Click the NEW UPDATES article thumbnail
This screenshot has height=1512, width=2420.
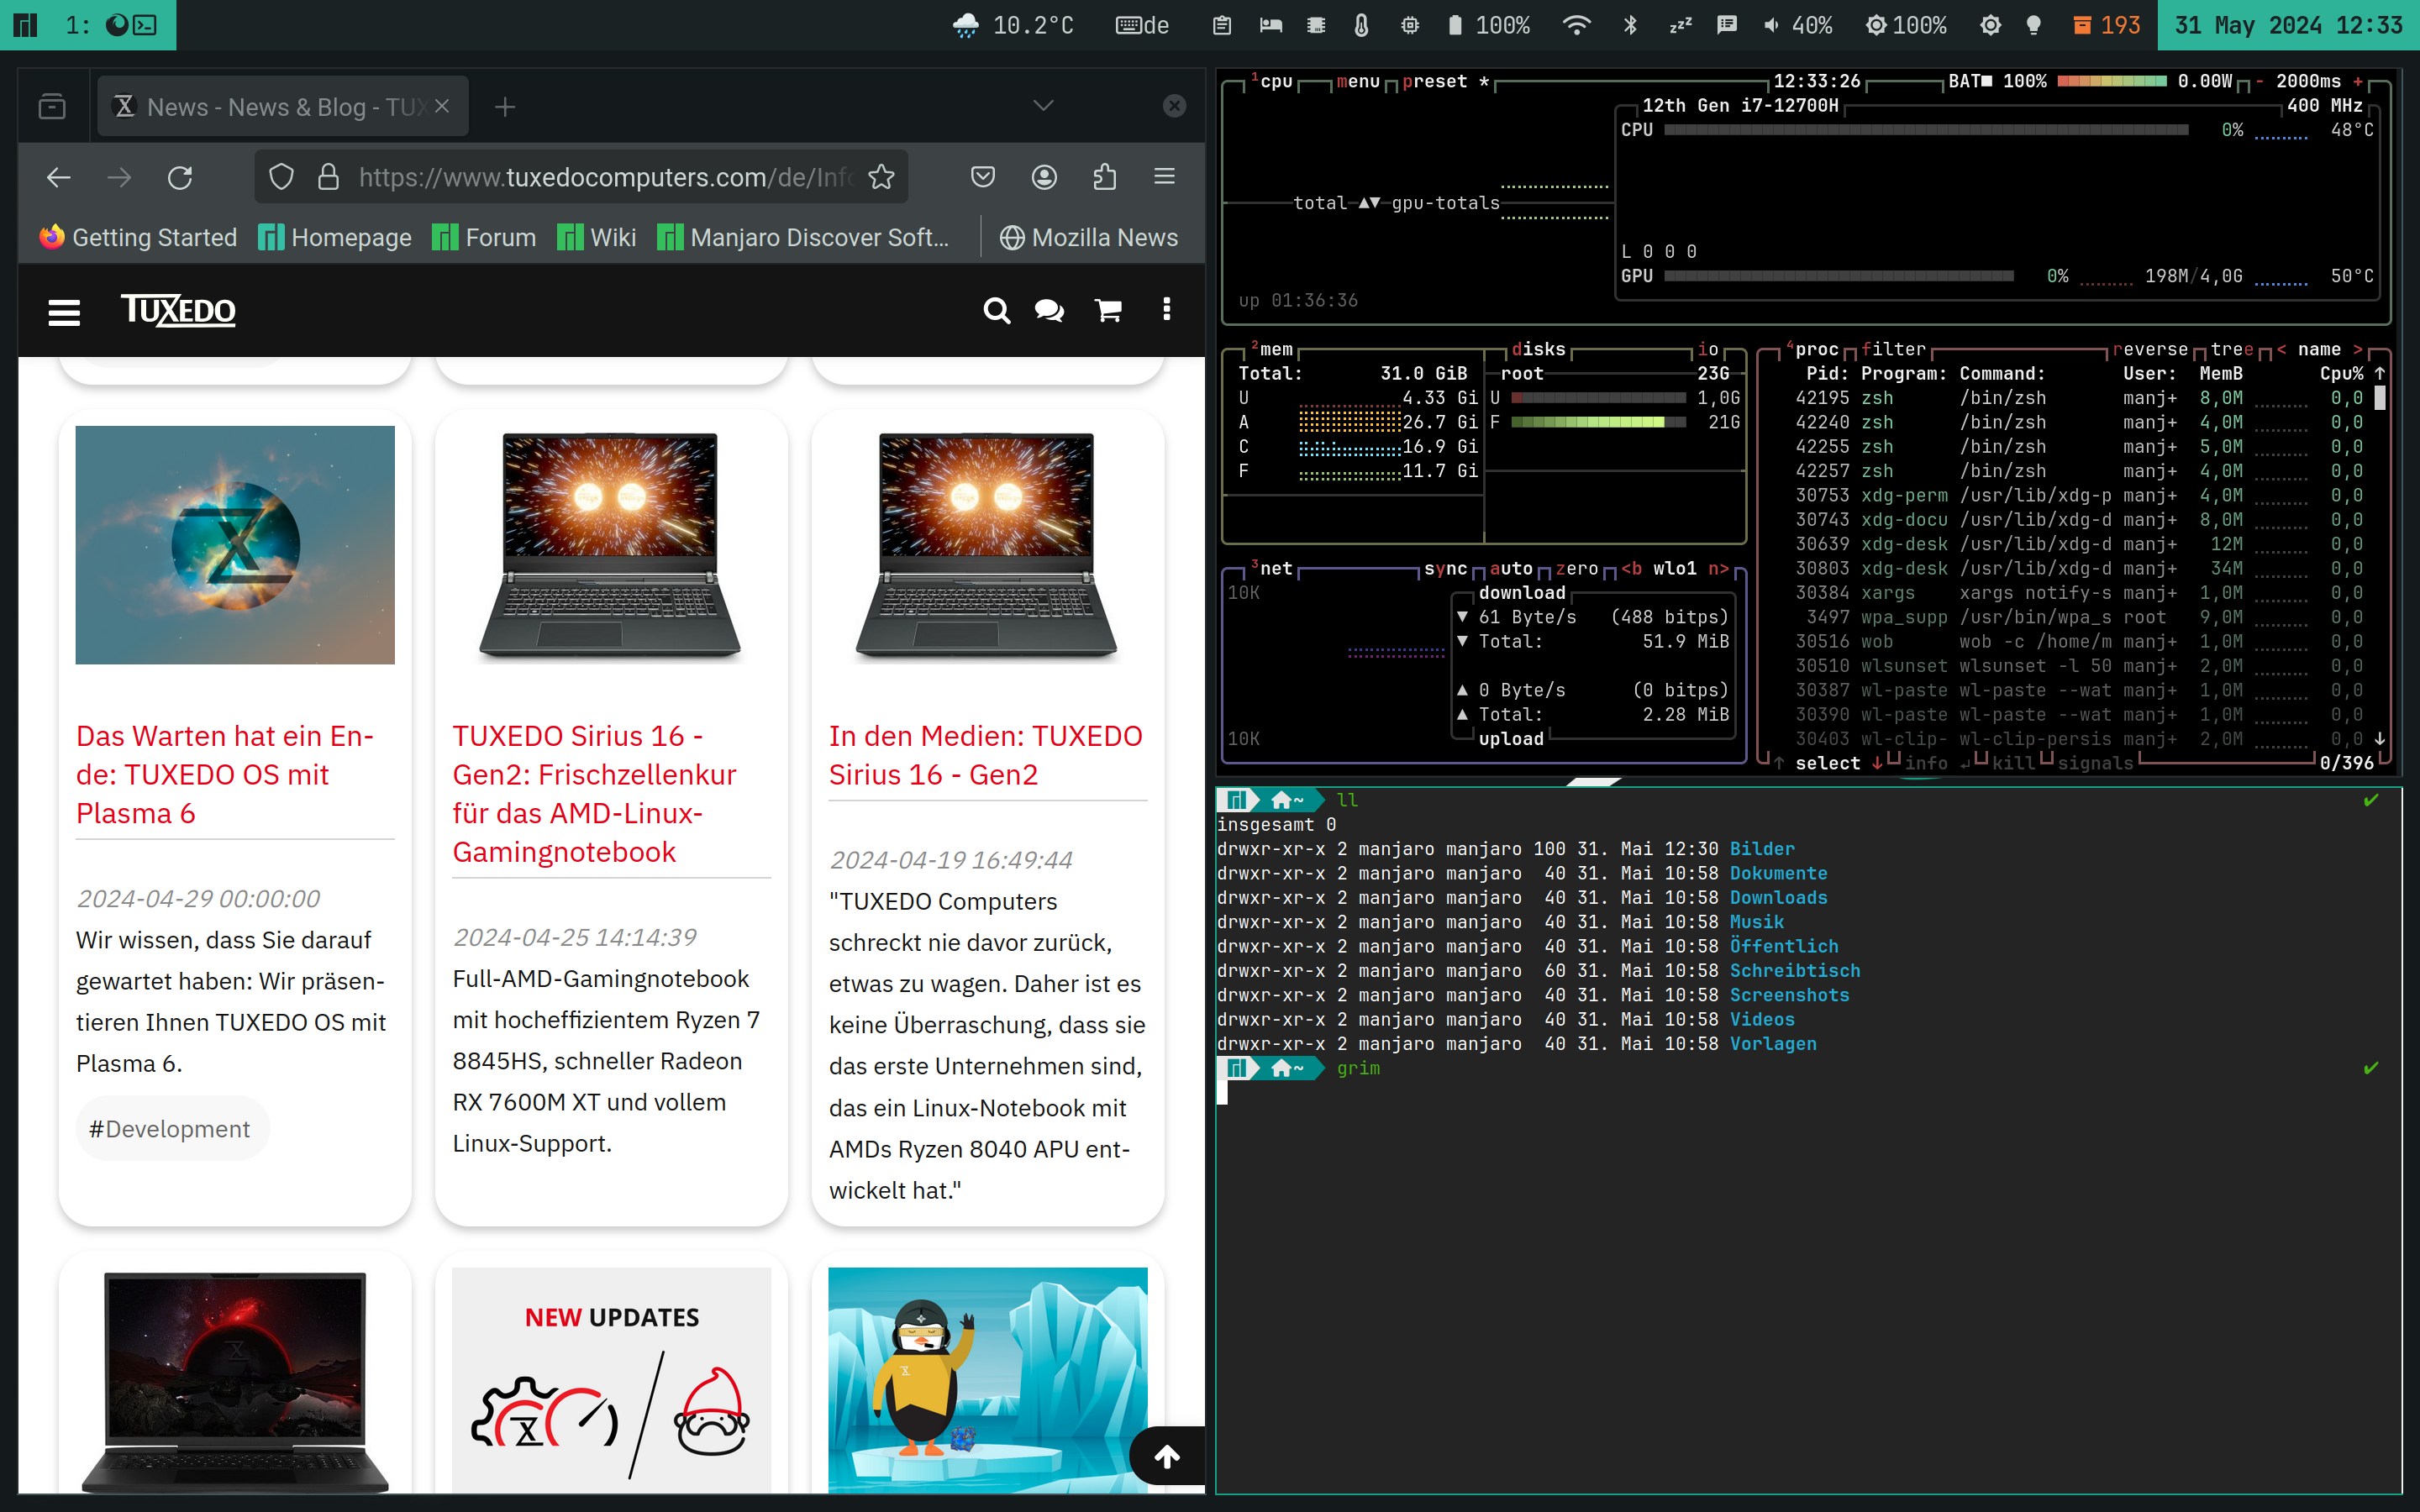tap(611, 1380)
